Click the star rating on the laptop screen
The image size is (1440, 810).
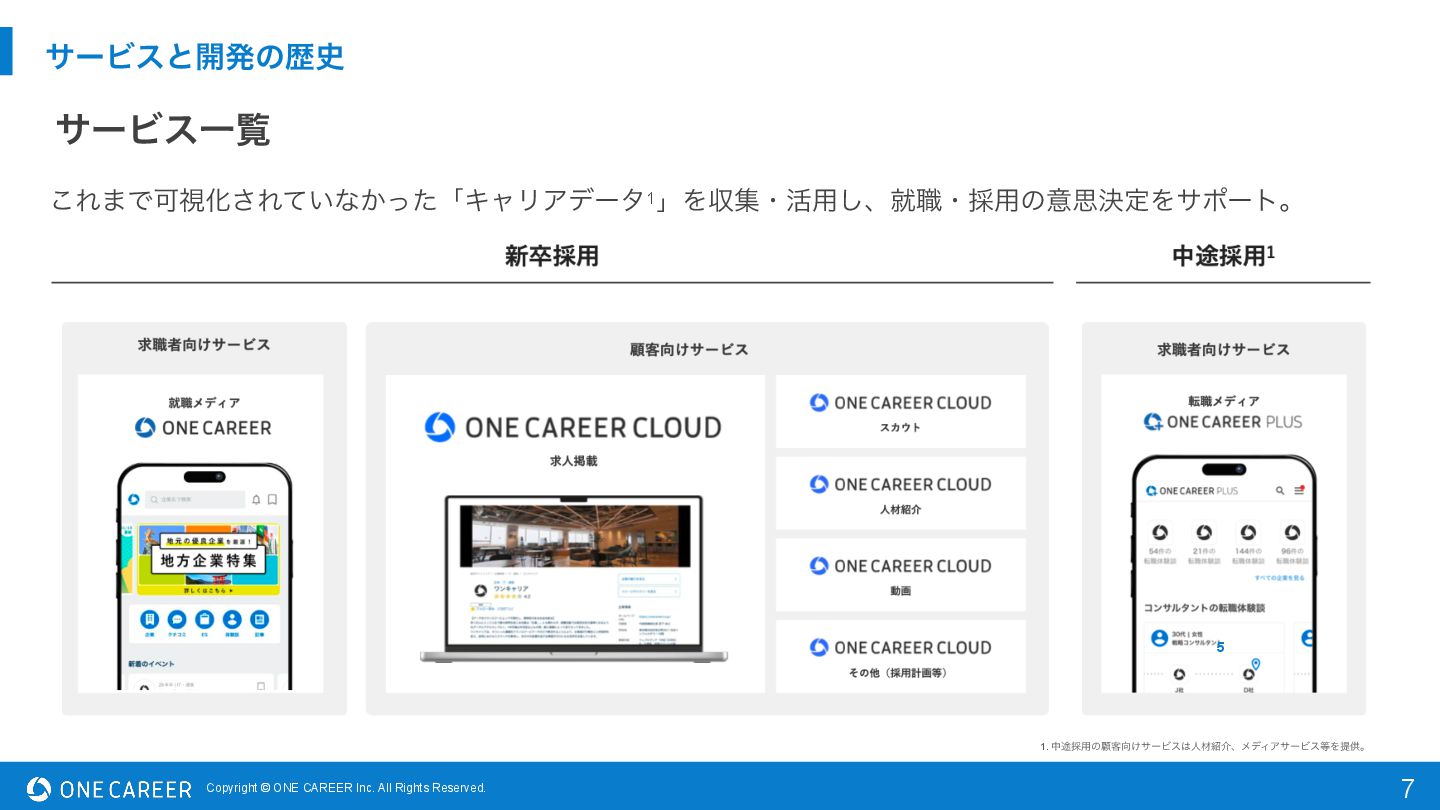(507, 596)
